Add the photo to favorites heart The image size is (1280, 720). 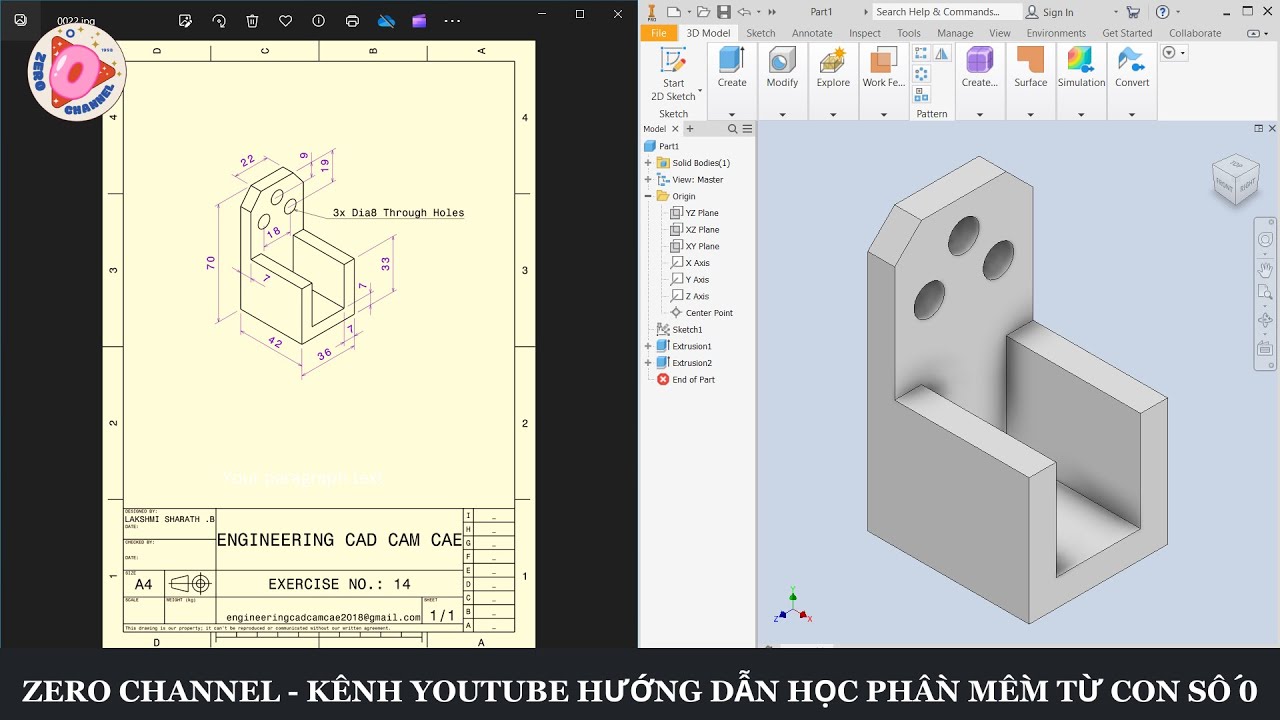285,20
